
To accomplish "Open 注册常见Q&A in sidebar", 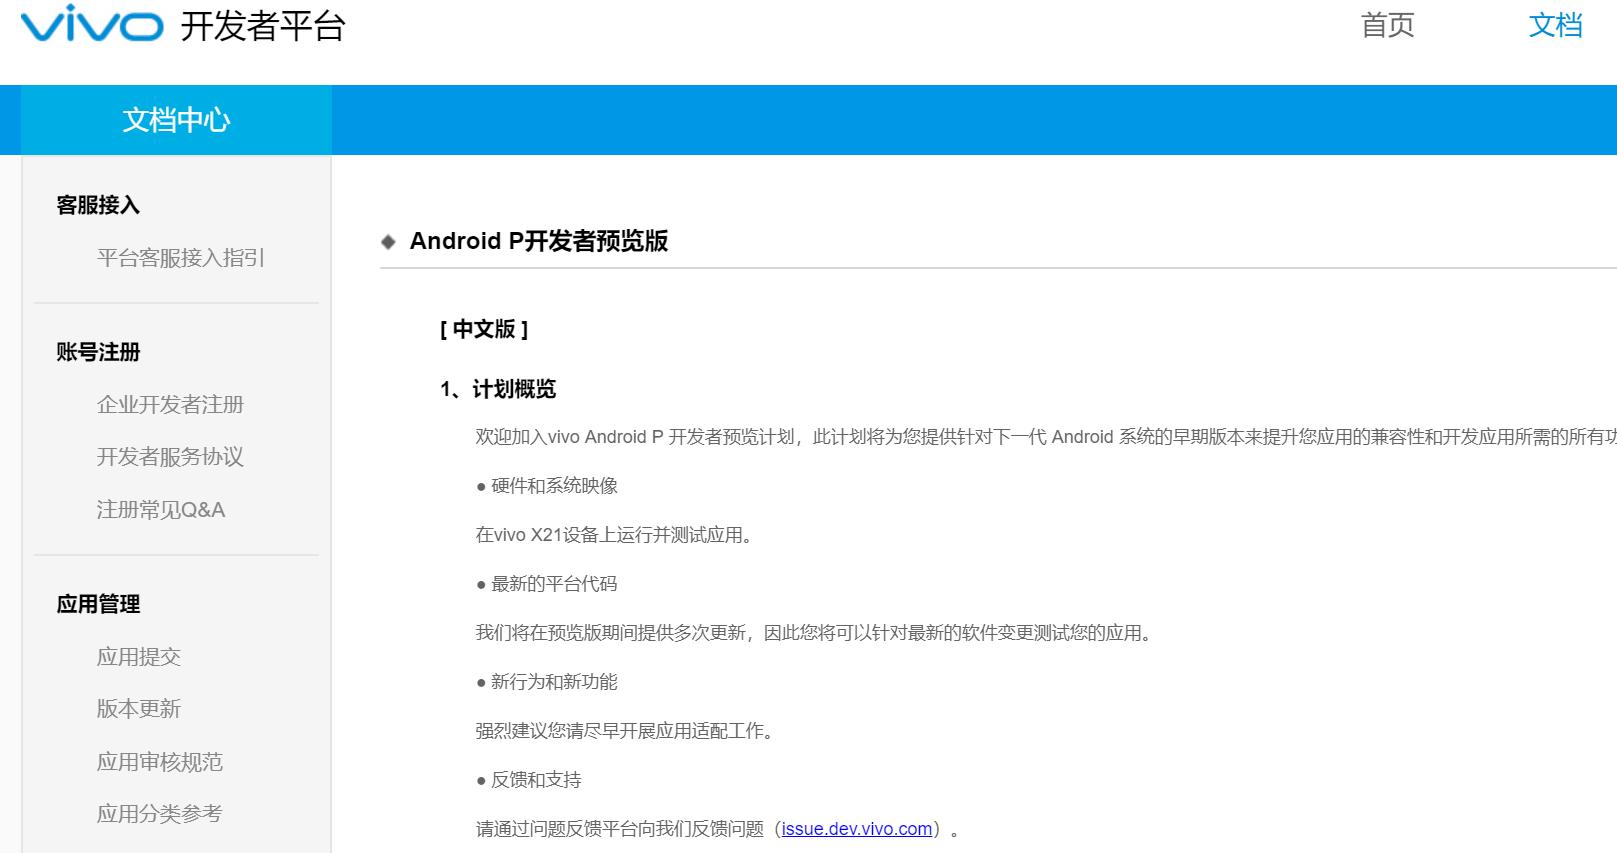I will pyautogui.click(x=161, y=510).
